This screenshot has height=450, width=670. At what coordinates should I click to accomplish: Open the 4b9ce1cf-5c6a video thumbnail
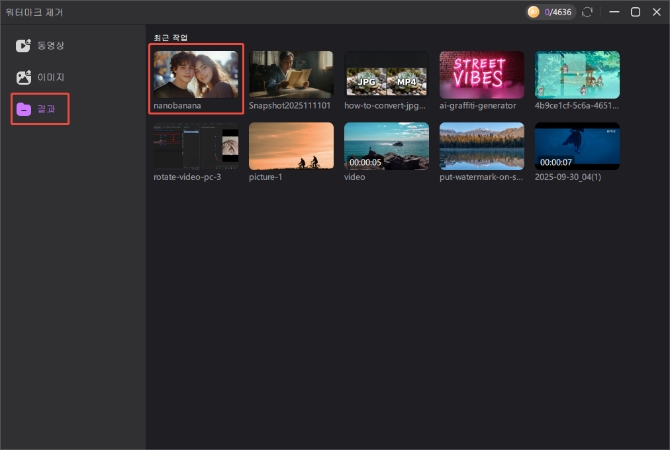(x=577, y=74)
